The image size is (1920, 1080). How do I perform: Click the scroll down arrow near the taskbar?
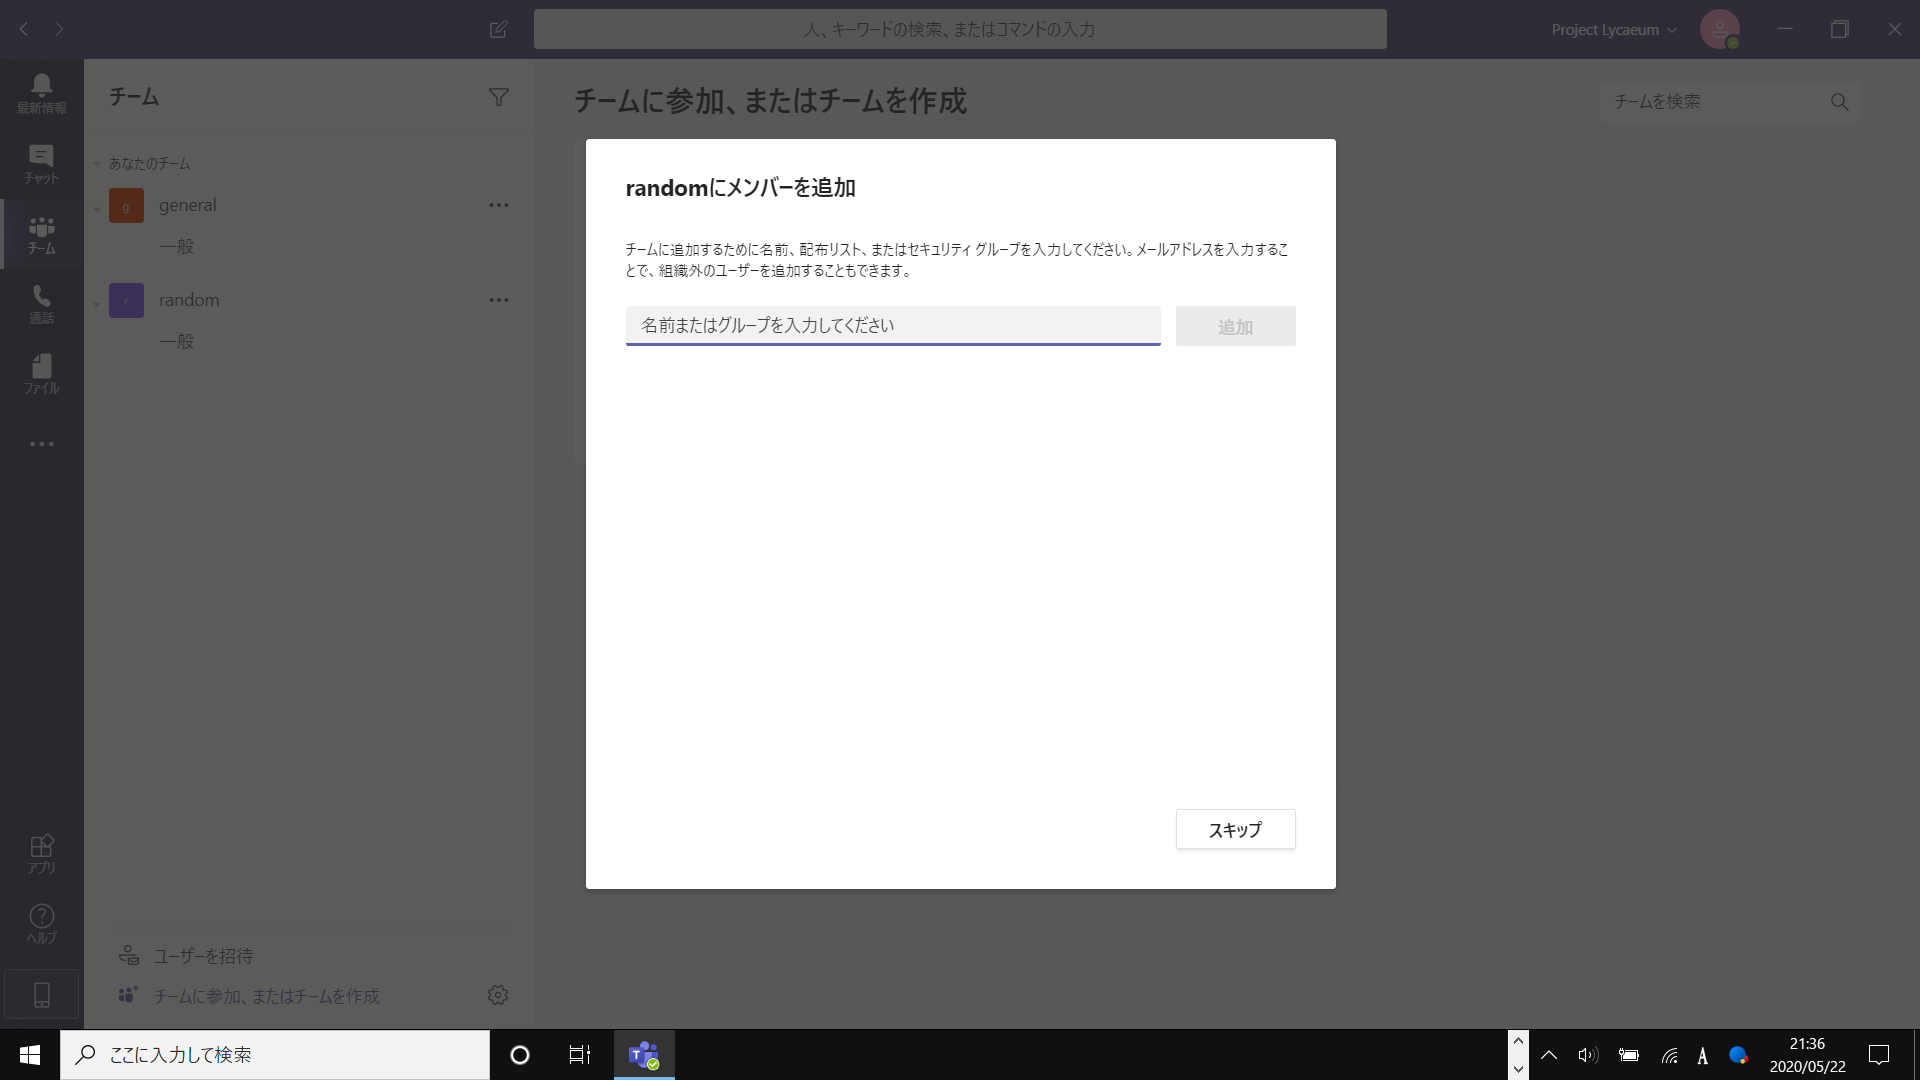click(1517, 1070)
